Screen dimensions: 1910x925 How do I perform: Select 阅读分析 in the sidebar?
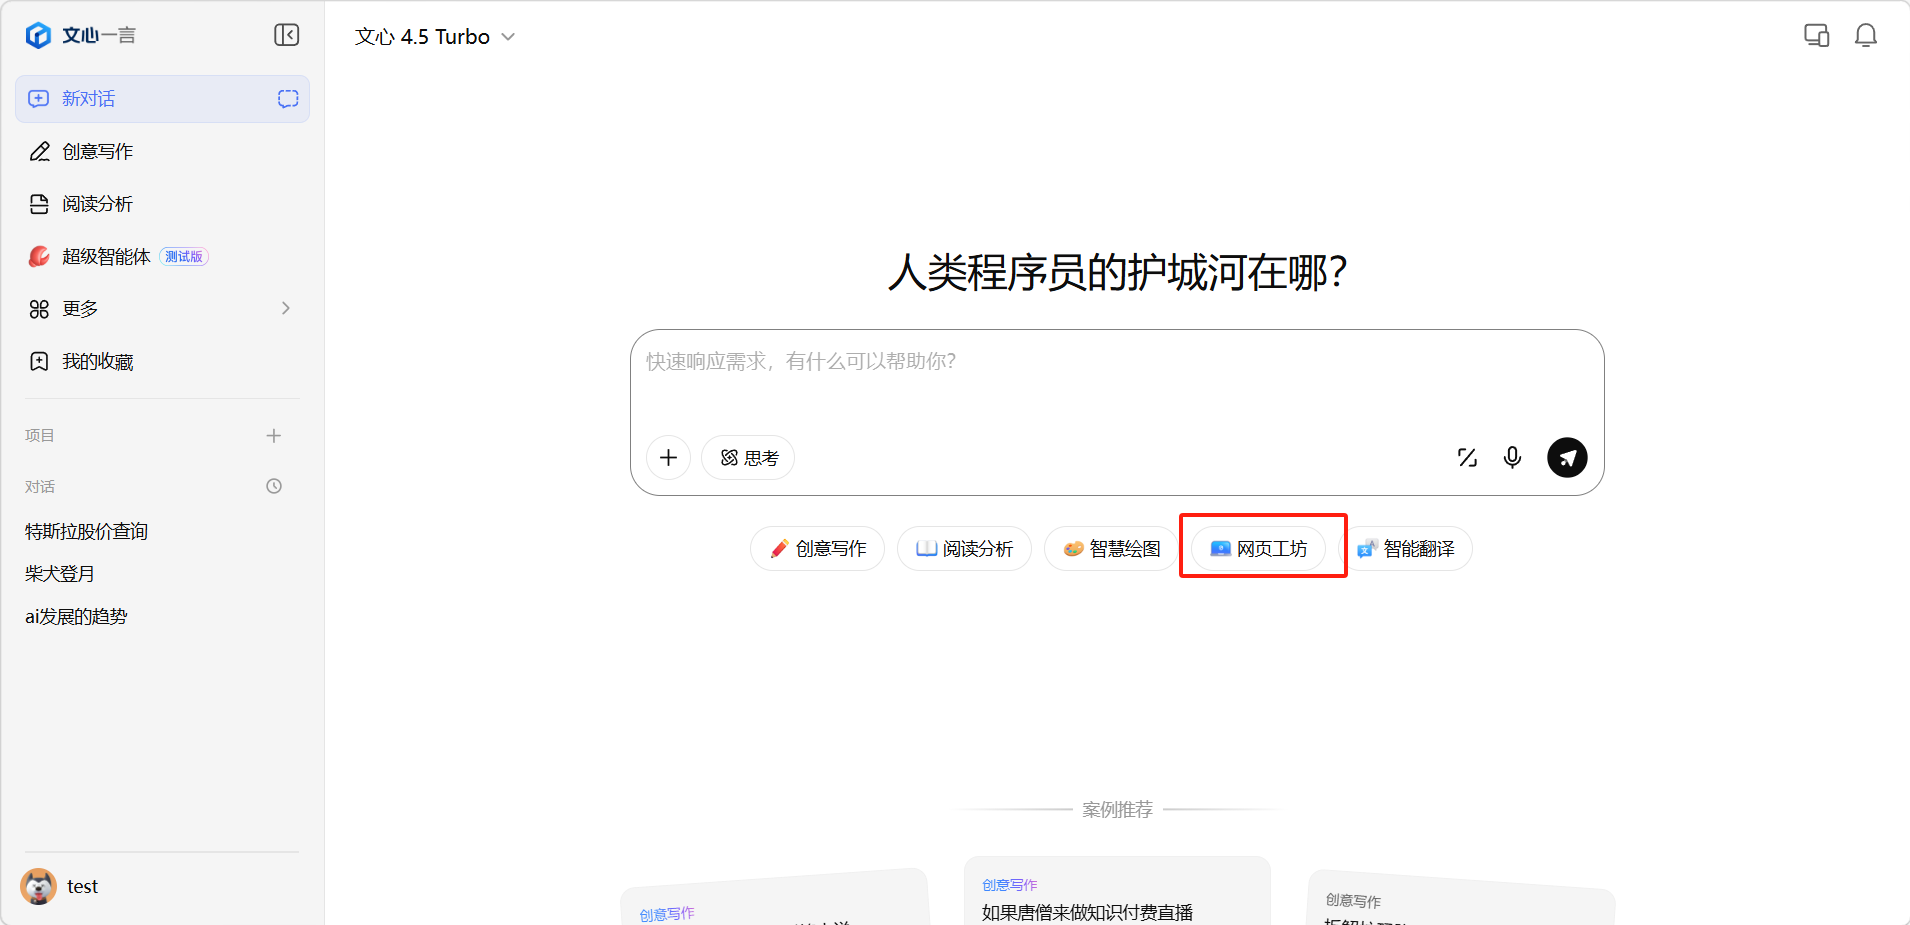(97, 204)
